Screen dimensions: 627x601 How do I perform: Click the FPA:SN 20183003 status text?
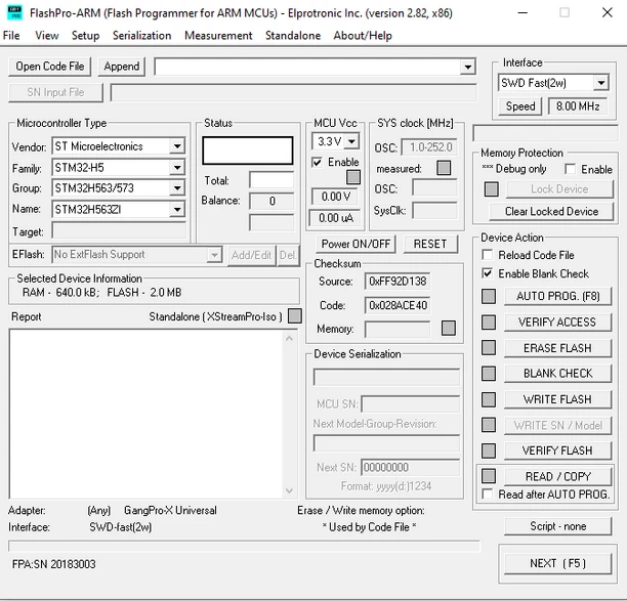(x=54, y=564)
